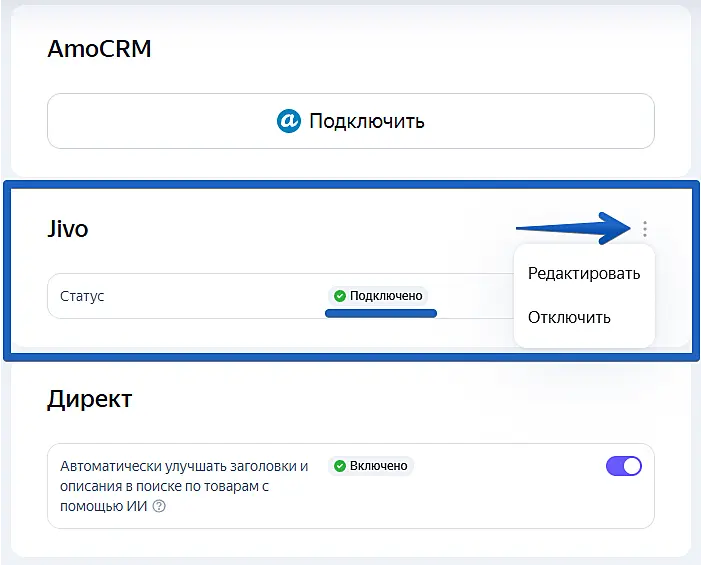
Task: Click the Включено status badge
Action: click(x=371, y=466)
